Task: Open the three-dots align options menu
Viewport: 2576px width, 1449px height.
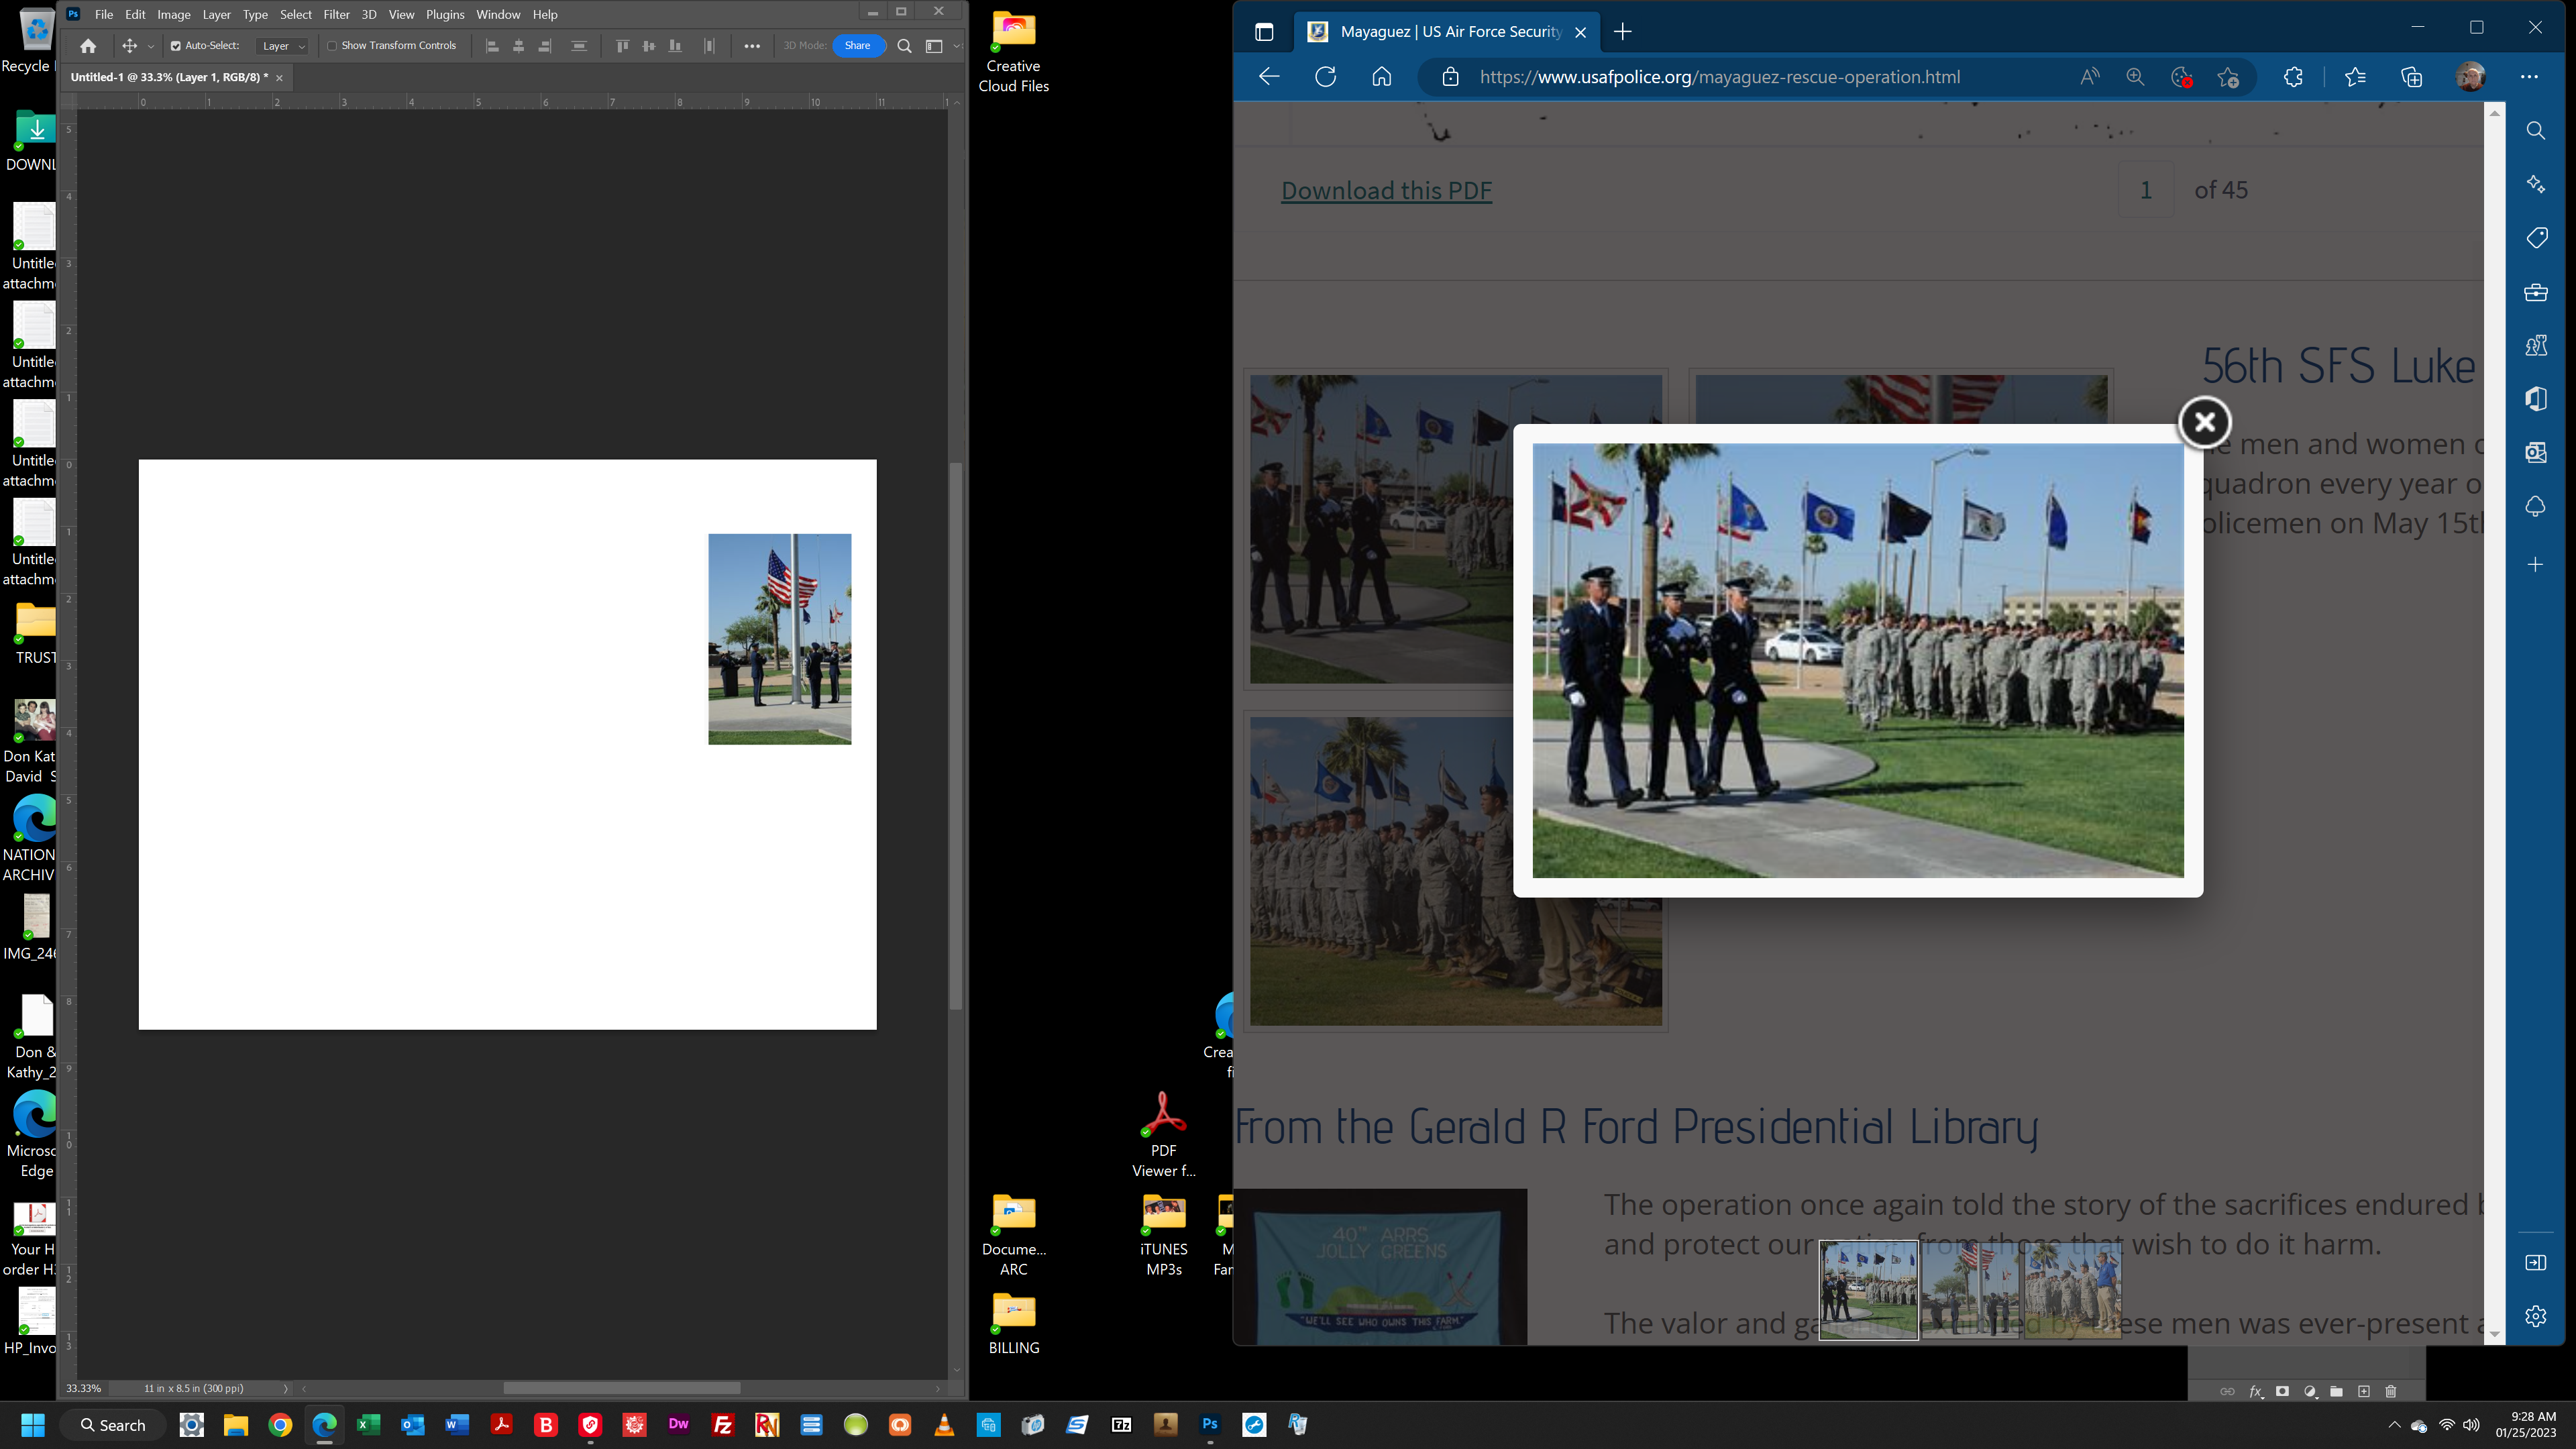Action: tap(752, 46)
